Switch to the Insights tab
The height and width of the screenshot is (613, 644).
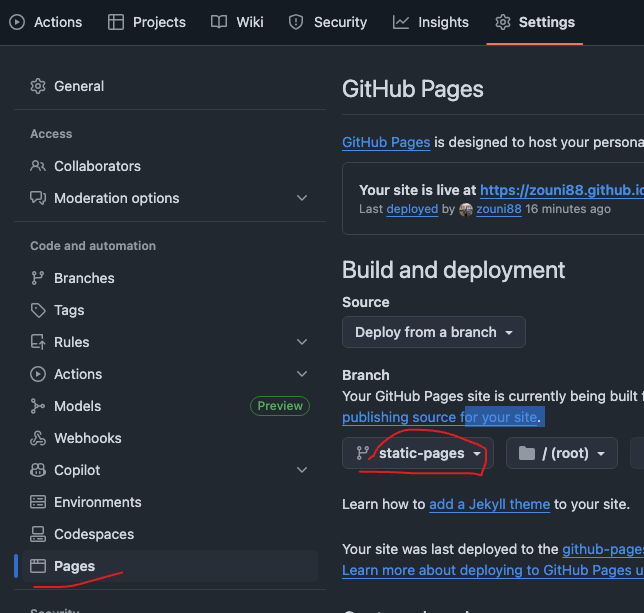click(431, 22)
